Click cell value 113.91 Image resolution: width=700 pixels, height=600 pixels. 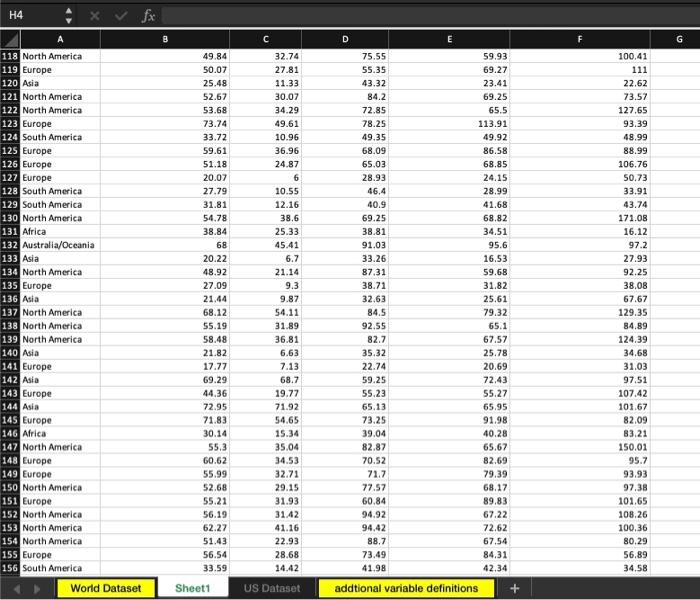[449, 124]
